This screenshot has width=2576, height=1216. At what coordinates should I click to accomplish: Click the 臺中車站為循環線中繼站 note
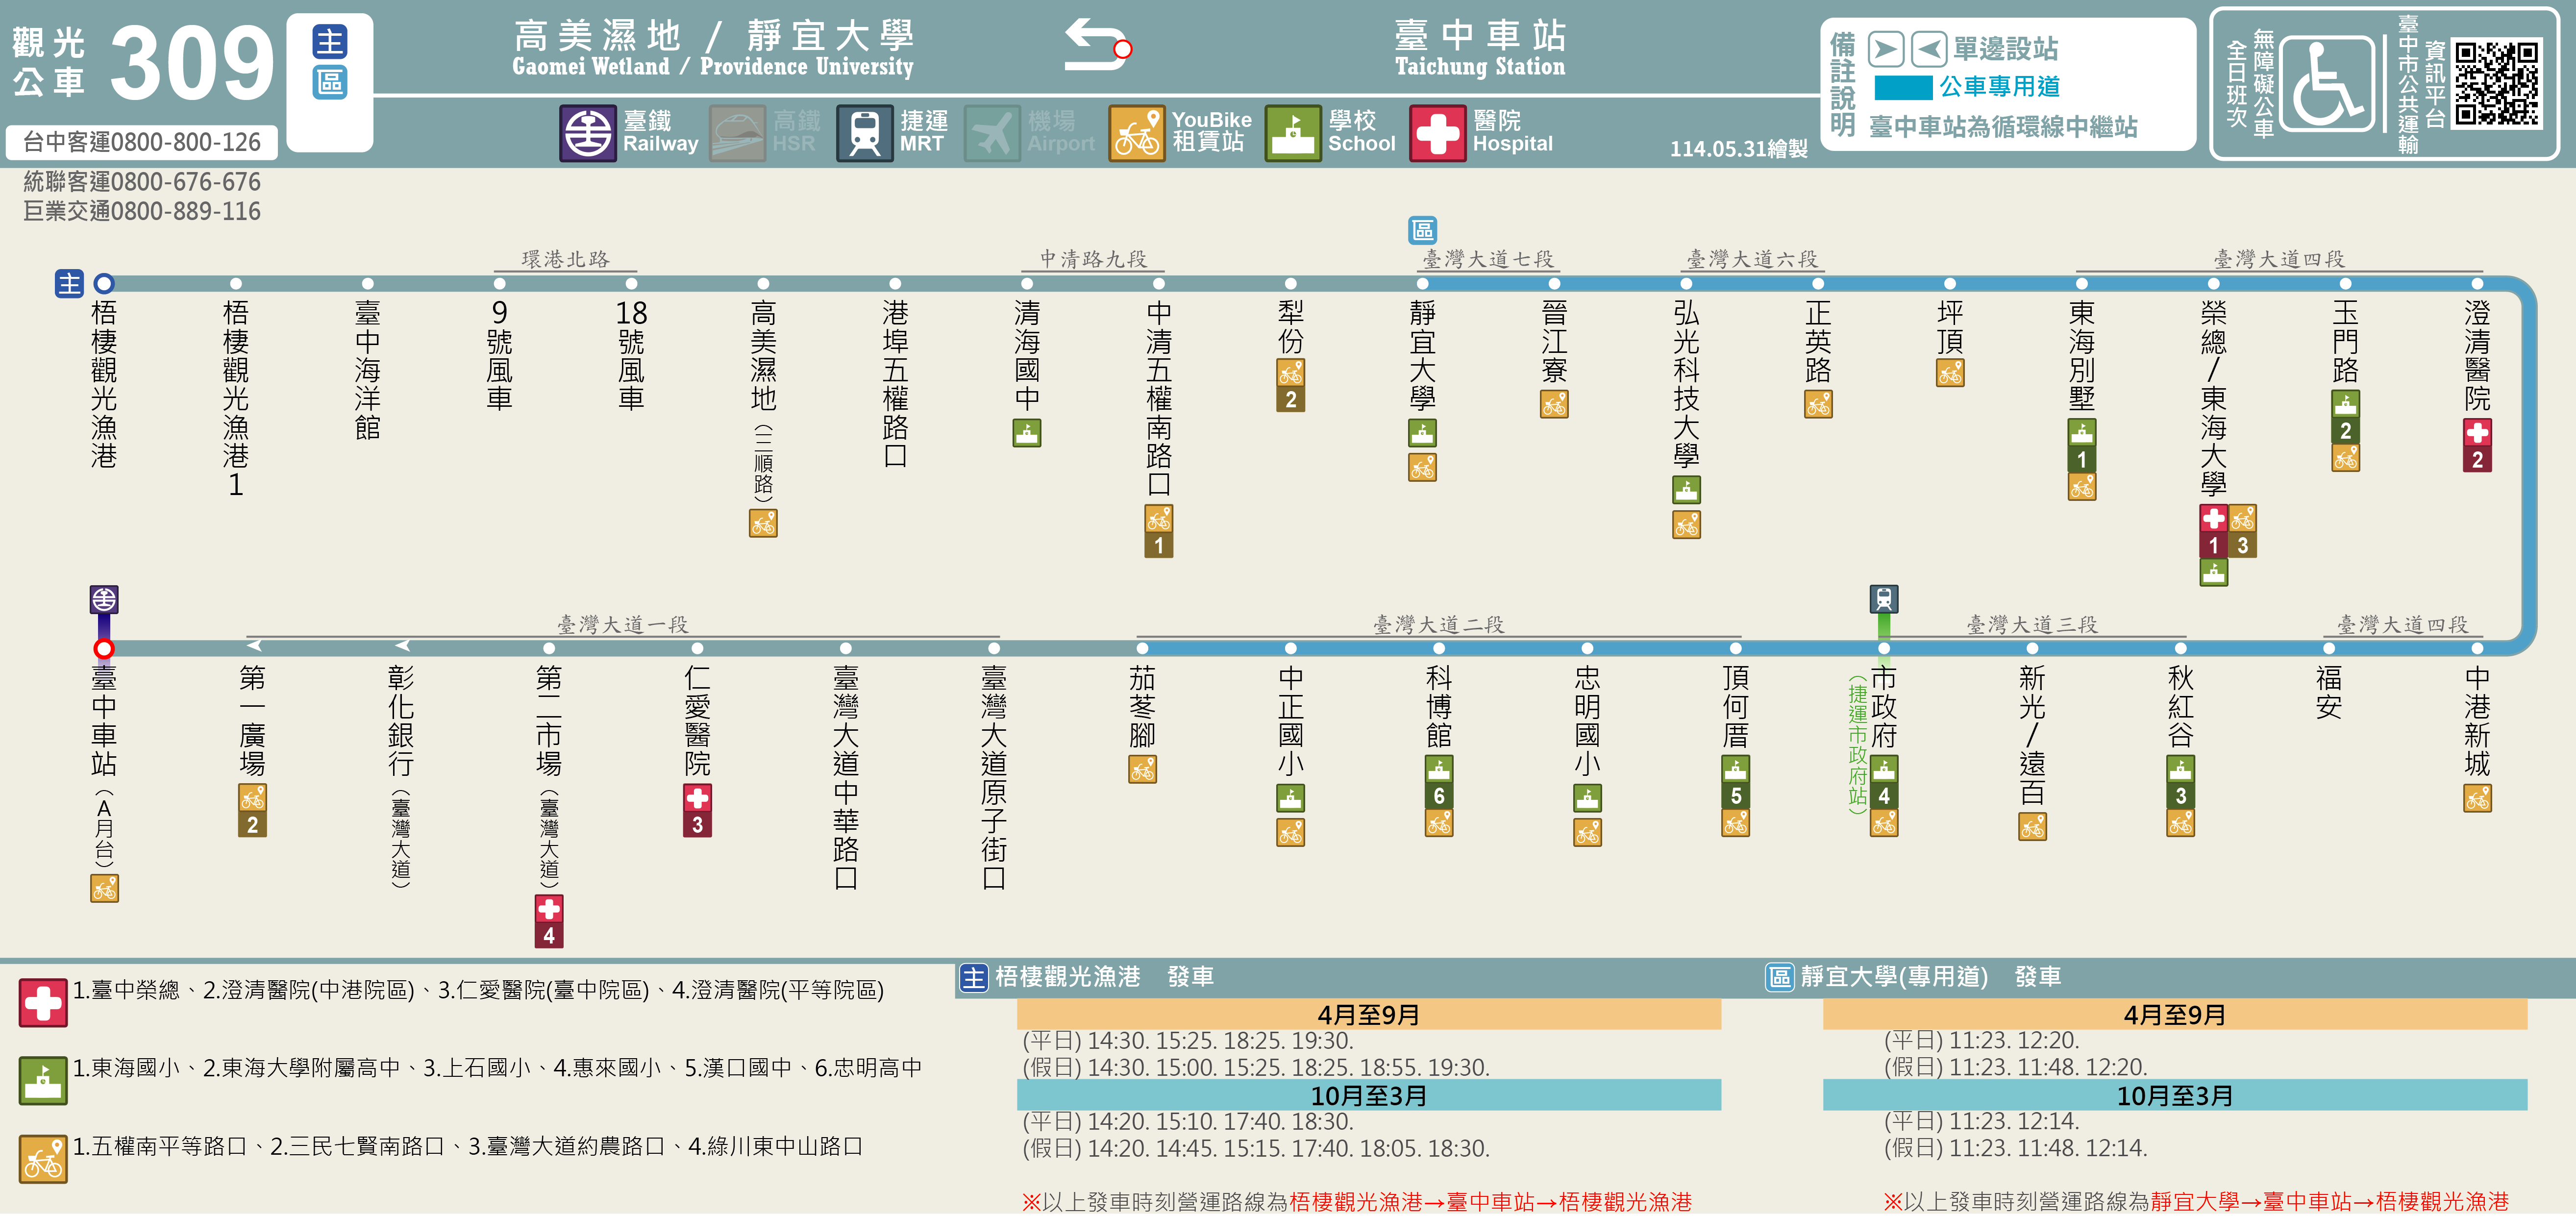[x=2003, y=127]
